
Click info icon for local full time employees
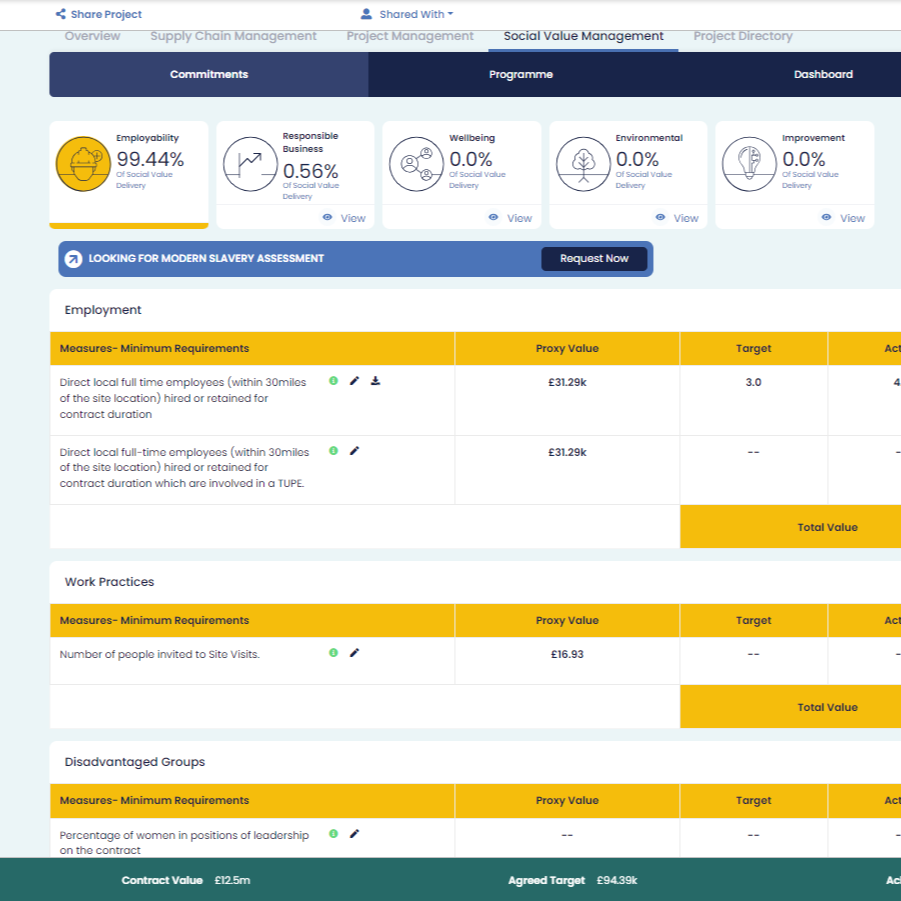point(333,381)
